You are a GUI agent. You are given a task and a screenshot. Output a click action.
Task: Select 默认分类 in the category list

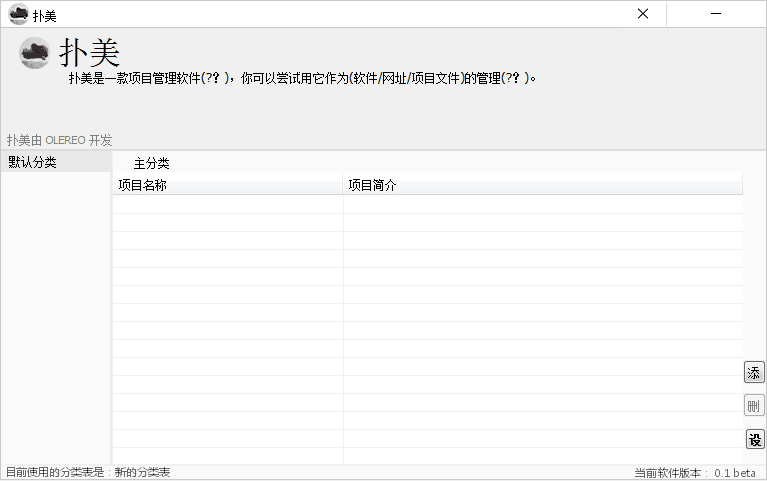tap(33, 162)
